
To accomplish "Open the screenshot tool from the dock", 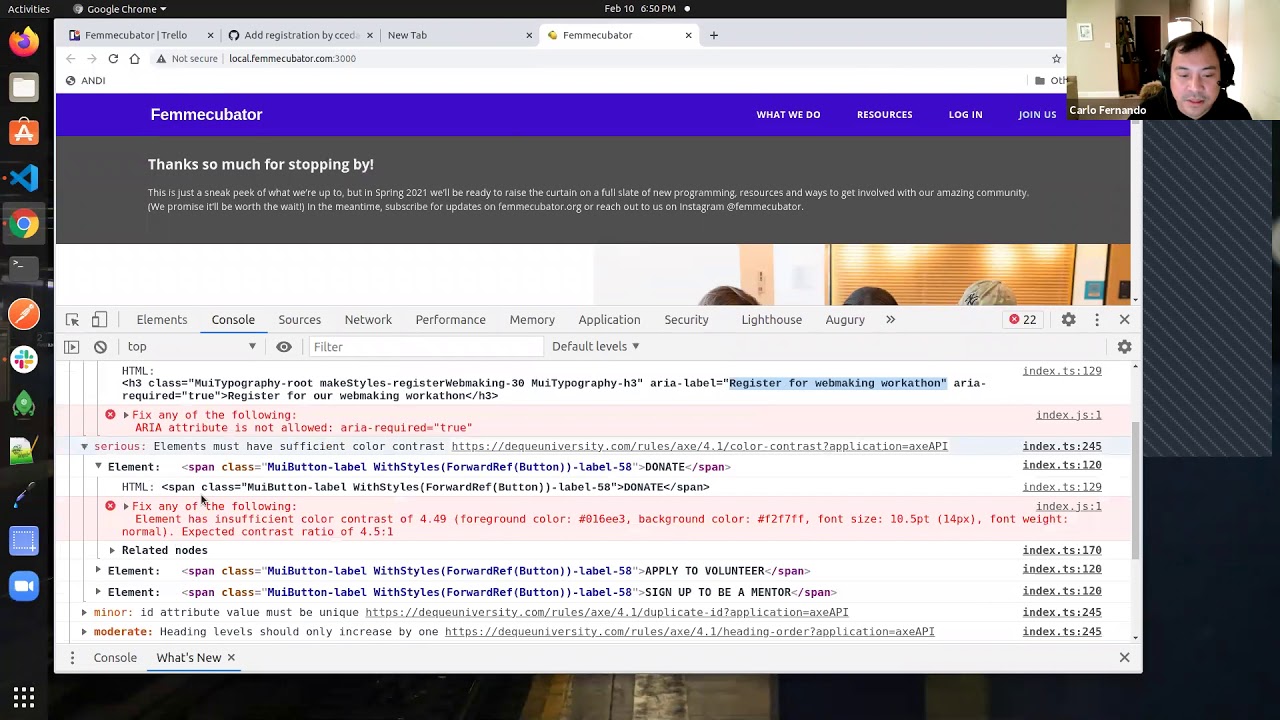I will point(24,542).
